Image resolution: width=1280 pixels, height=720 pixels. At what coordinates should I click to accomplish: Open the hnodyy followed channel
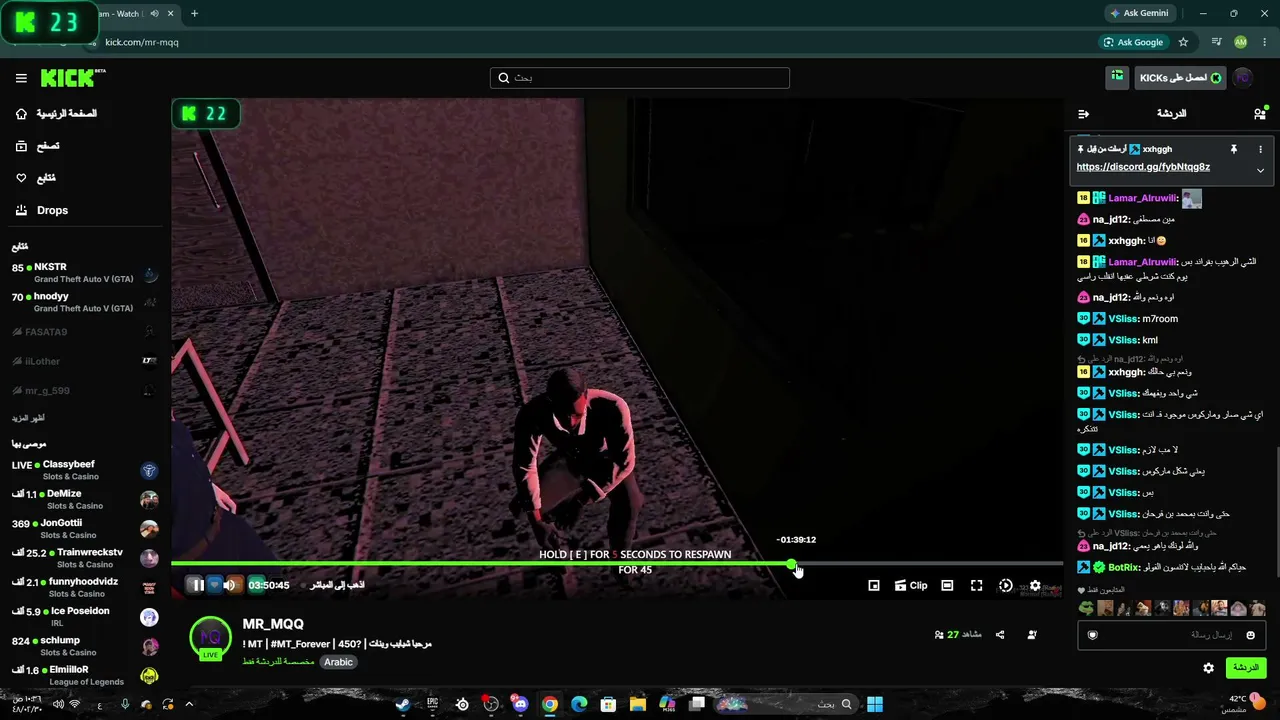pyautogui.click(x=85, y=303)
